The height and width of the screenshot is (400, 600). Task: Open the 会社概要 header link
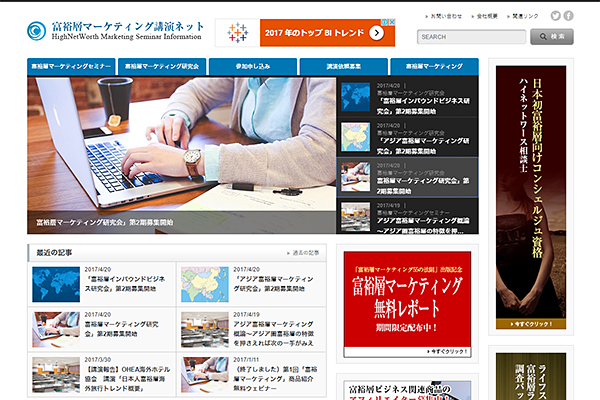tap(489, 16)
